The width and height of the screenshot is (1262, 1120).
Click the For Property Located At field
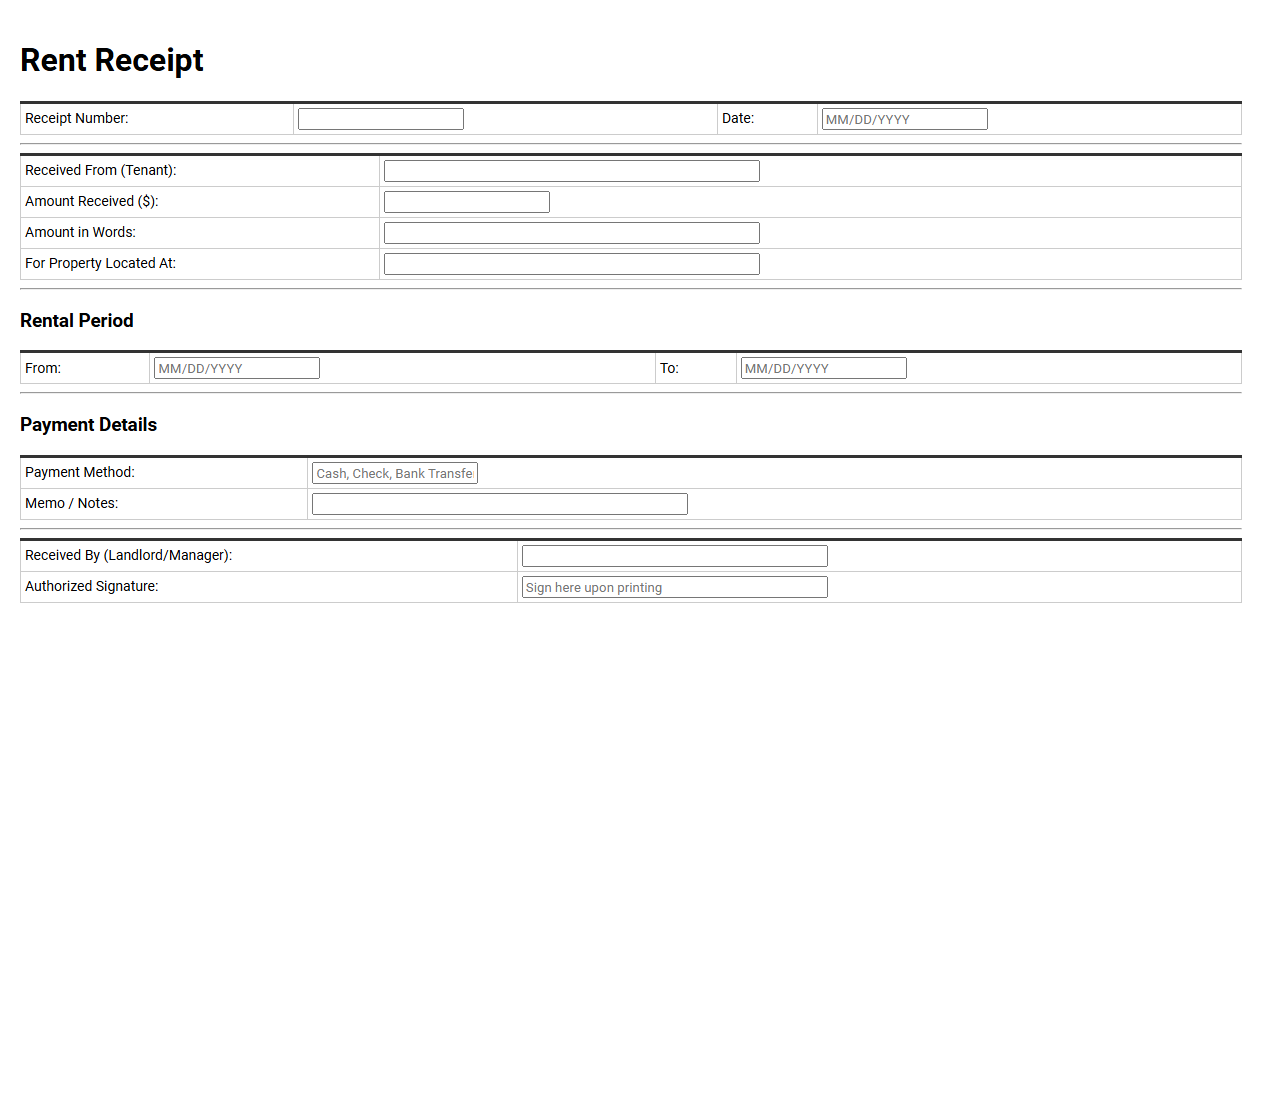coord(571,264)
